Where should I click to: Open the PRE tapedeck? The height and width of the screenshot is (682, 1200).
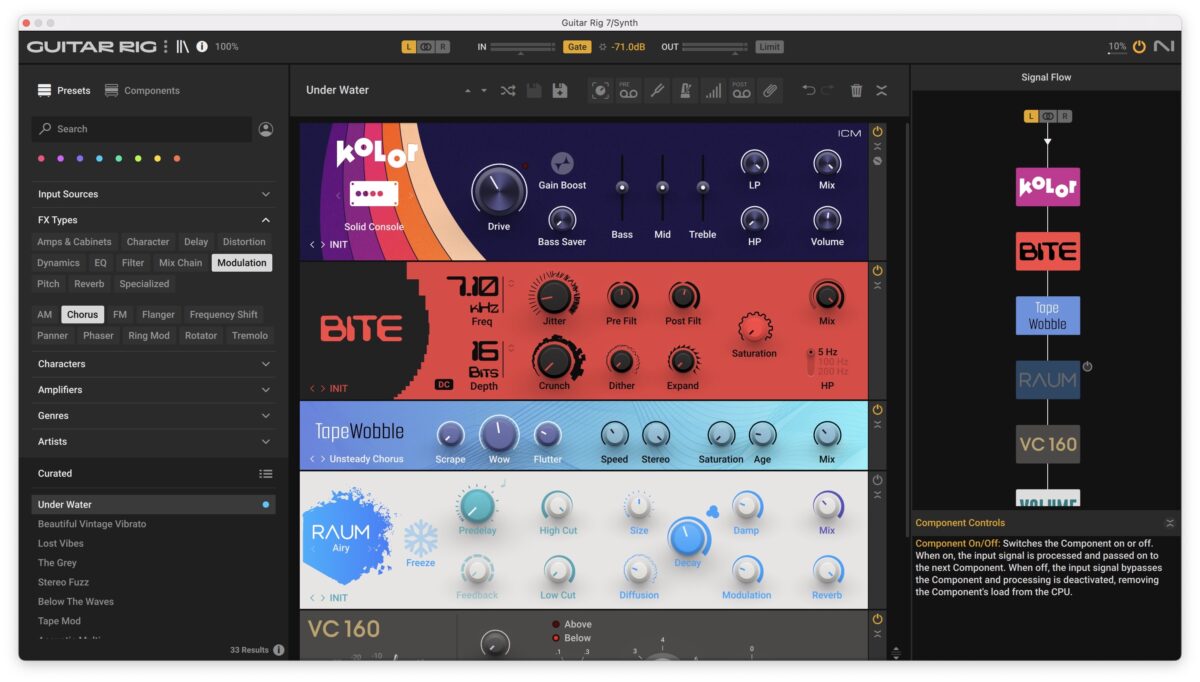tap(628, 90)
